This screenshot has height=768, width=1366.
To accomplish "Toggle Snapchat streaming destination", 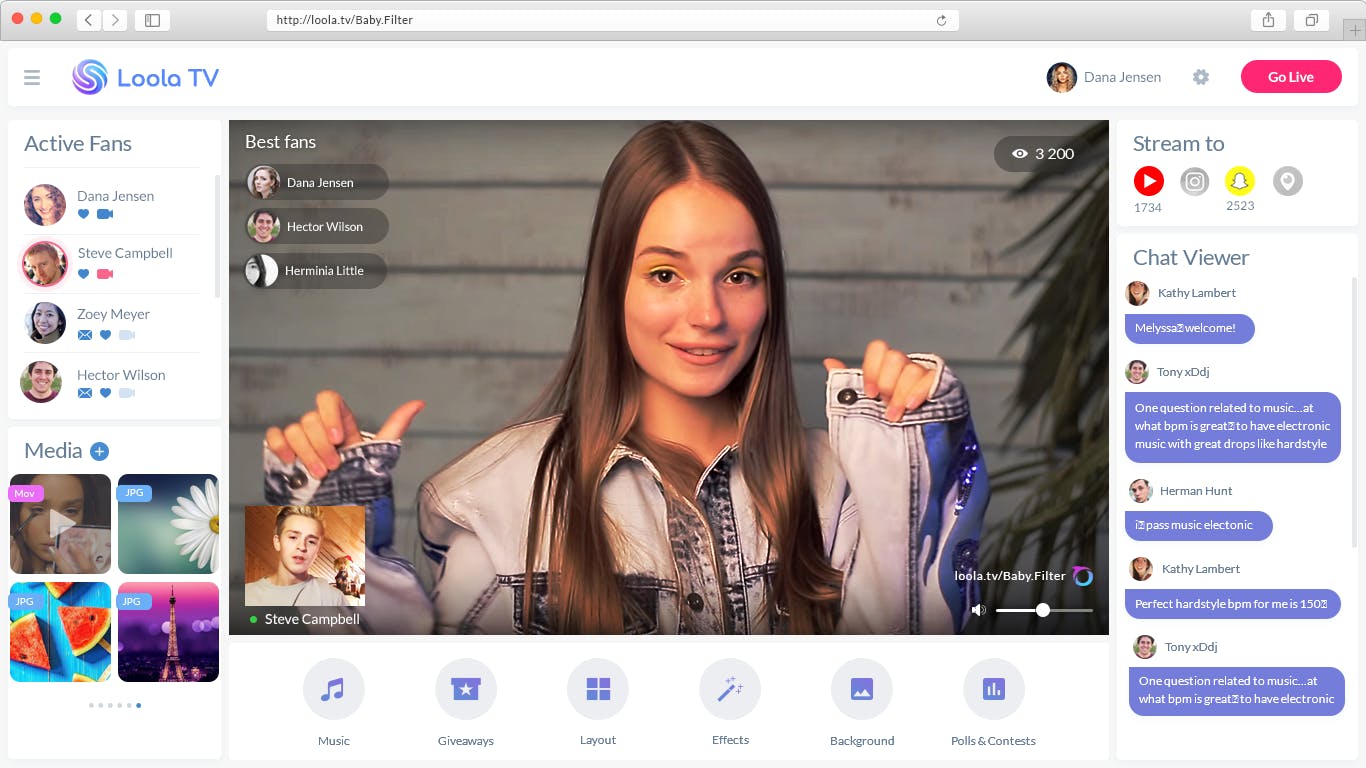I will point(1240,181).
